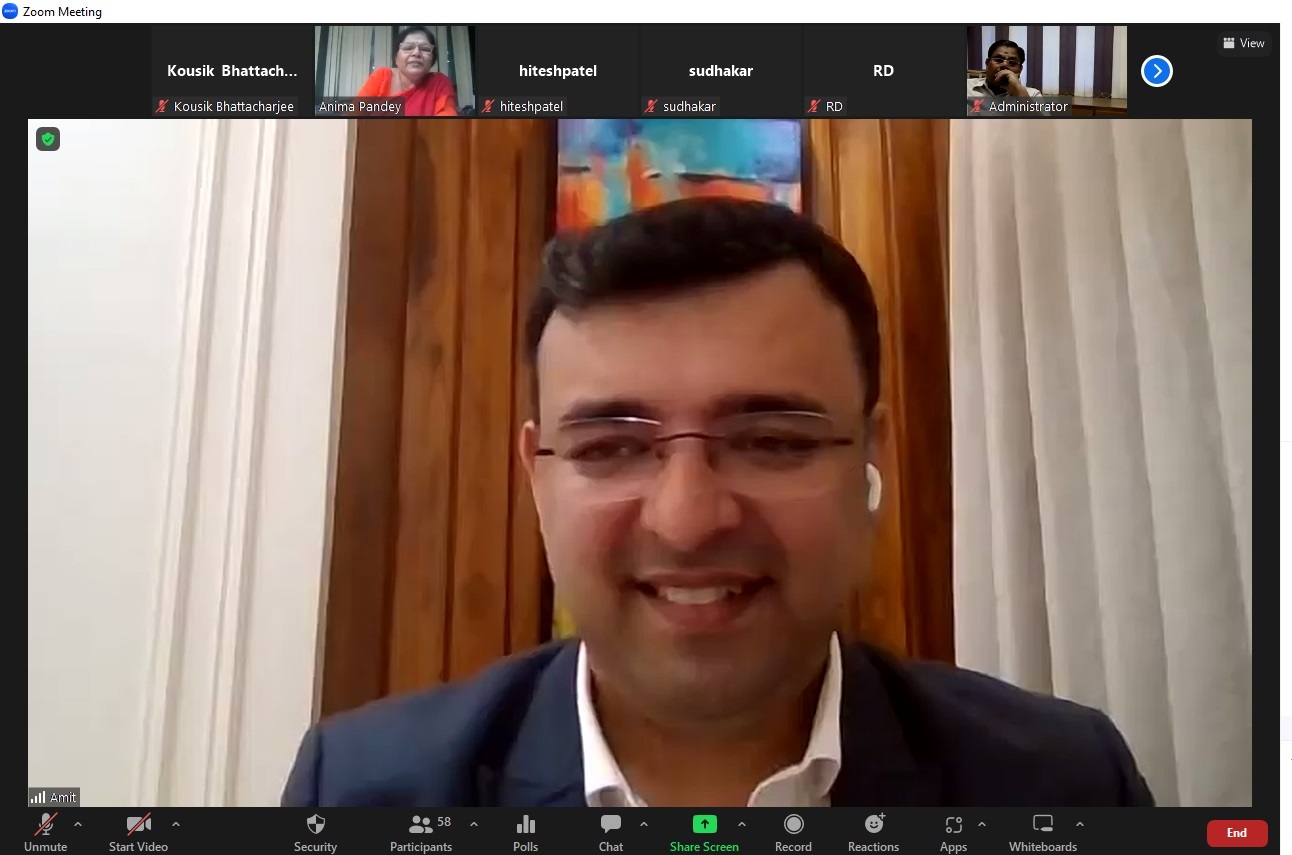Viewport: 1292px width, 855px height.
Task: Click the signal strength icon beside Amit
Action: pos(38,797)
